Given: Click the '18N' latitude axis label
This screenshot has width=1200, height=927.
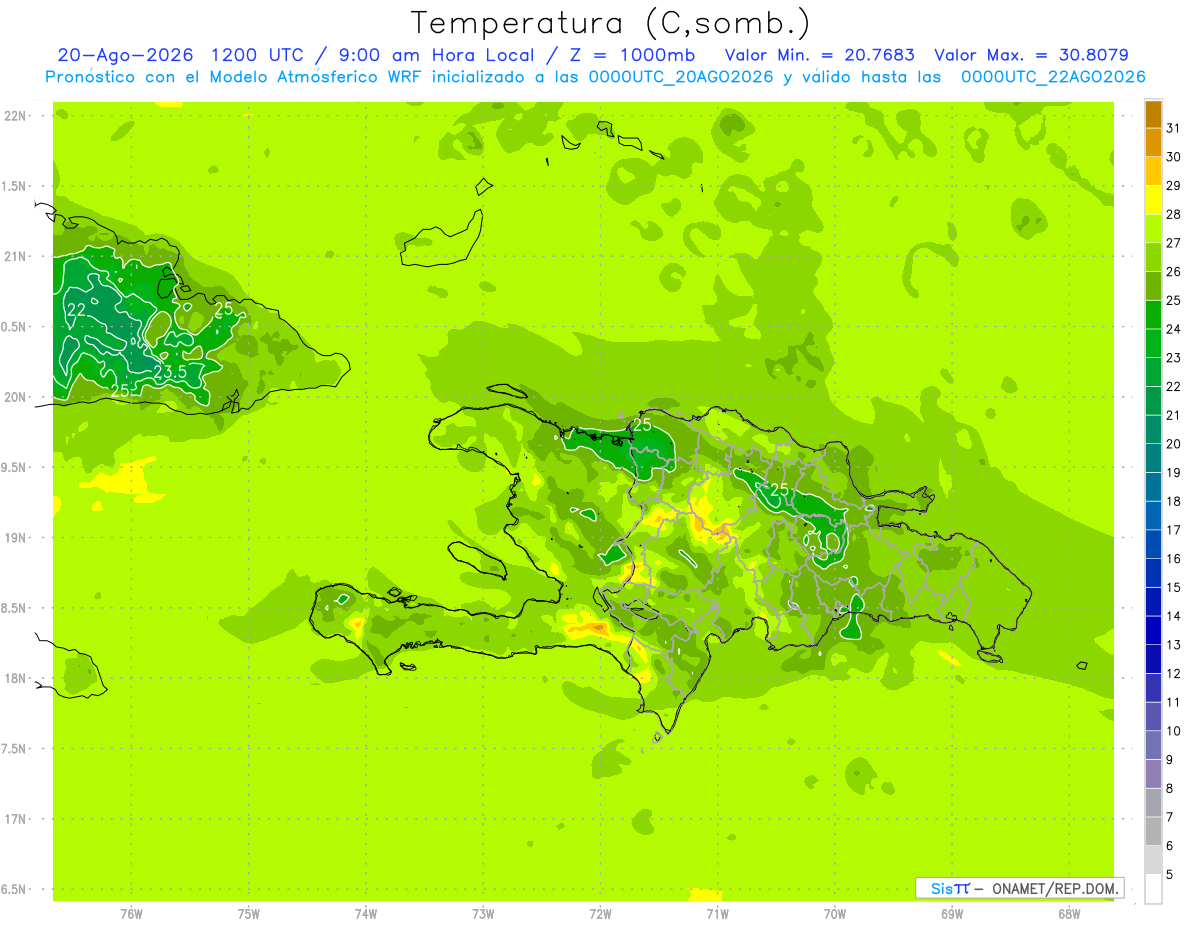Looking at the screenshot, I should (16, 679).
